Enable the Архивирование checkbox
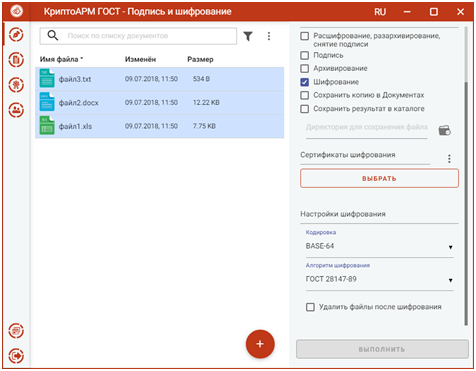This screenshot has width=476, height=371. (x=304, y=68)
